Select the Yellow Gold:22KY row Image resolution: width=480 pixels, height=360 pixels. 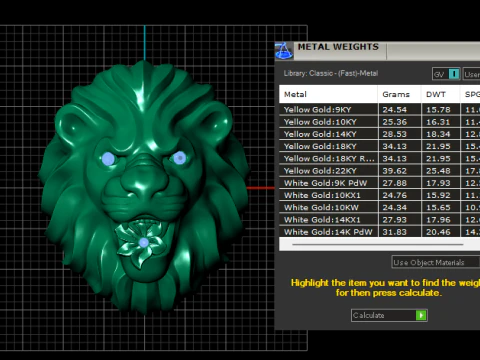tap(379, 171)
